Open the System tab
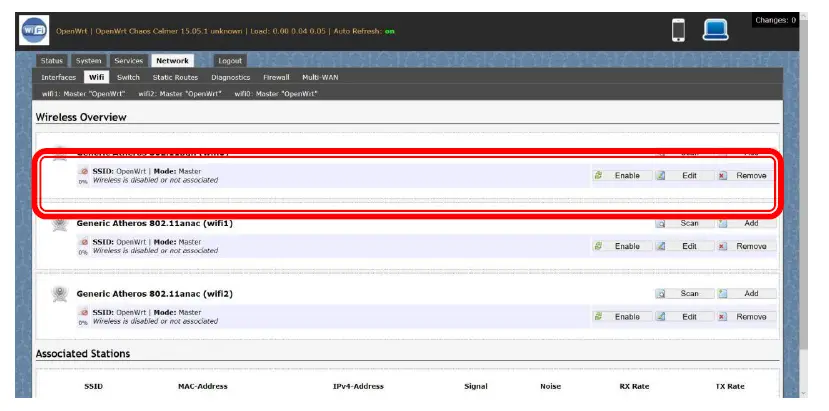Screen dimensions: 829x411 pos(88,61)
